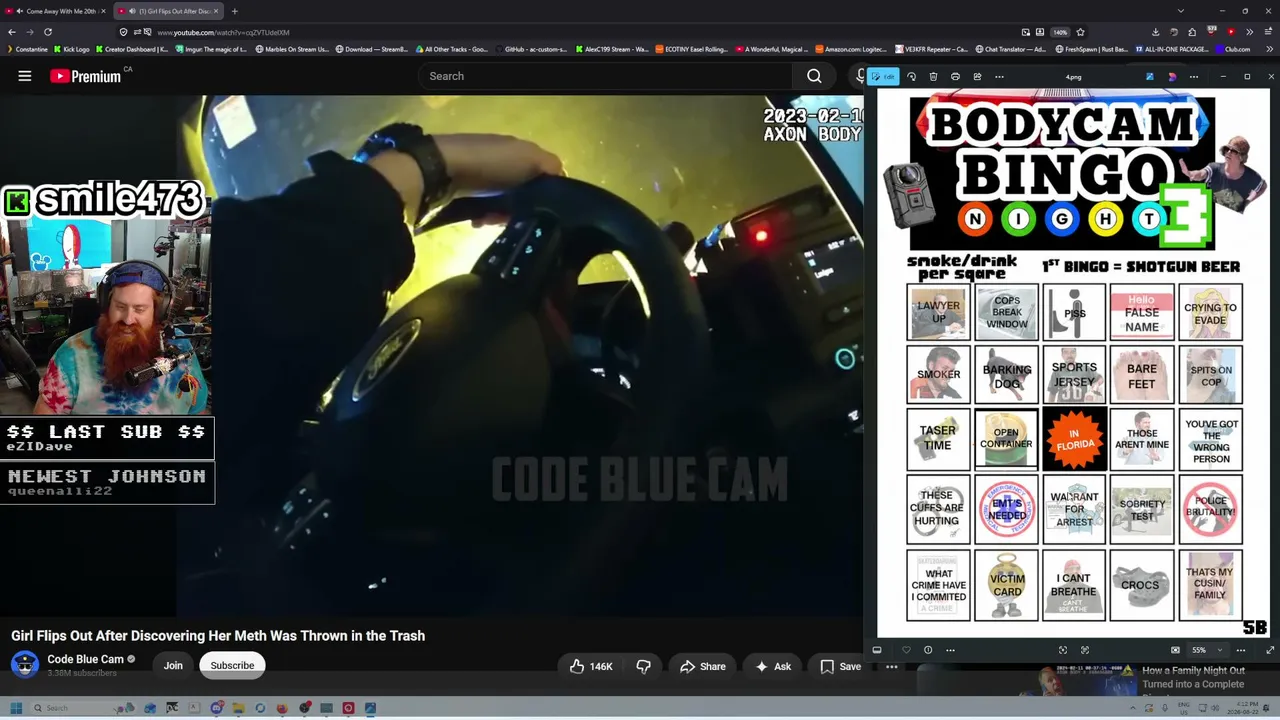The height and width of the screenshot is (720, 1280).
Task: Print the image from Photos viewer
Action: [955, 77]
